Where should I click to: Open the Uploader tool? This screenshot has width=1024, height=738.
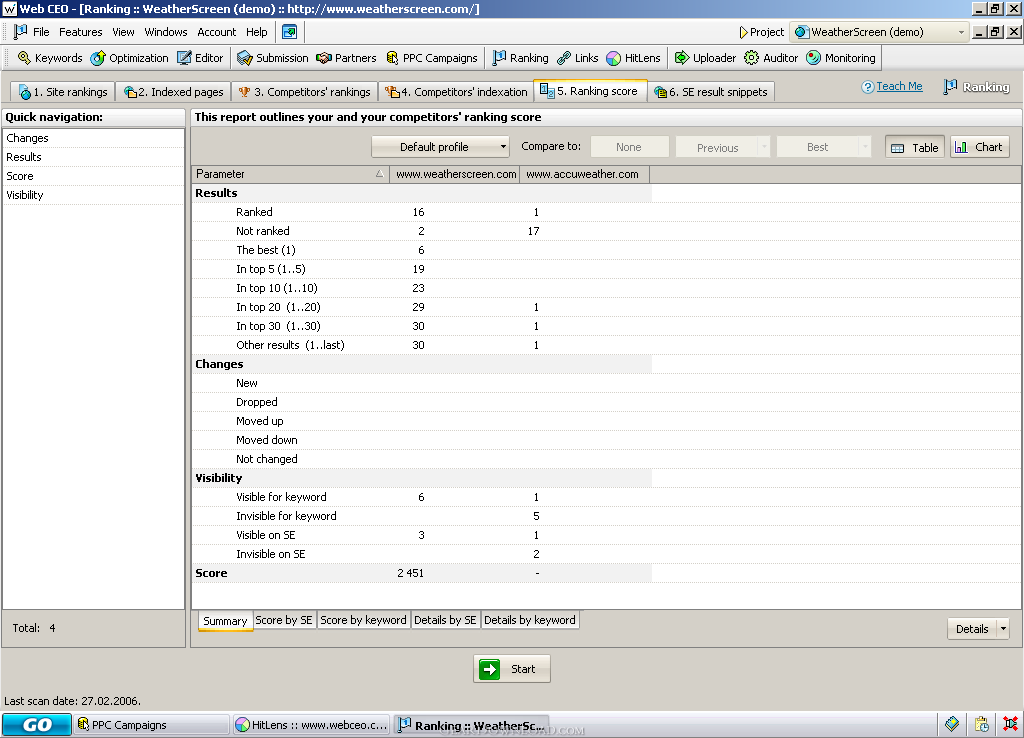[705, 58]
